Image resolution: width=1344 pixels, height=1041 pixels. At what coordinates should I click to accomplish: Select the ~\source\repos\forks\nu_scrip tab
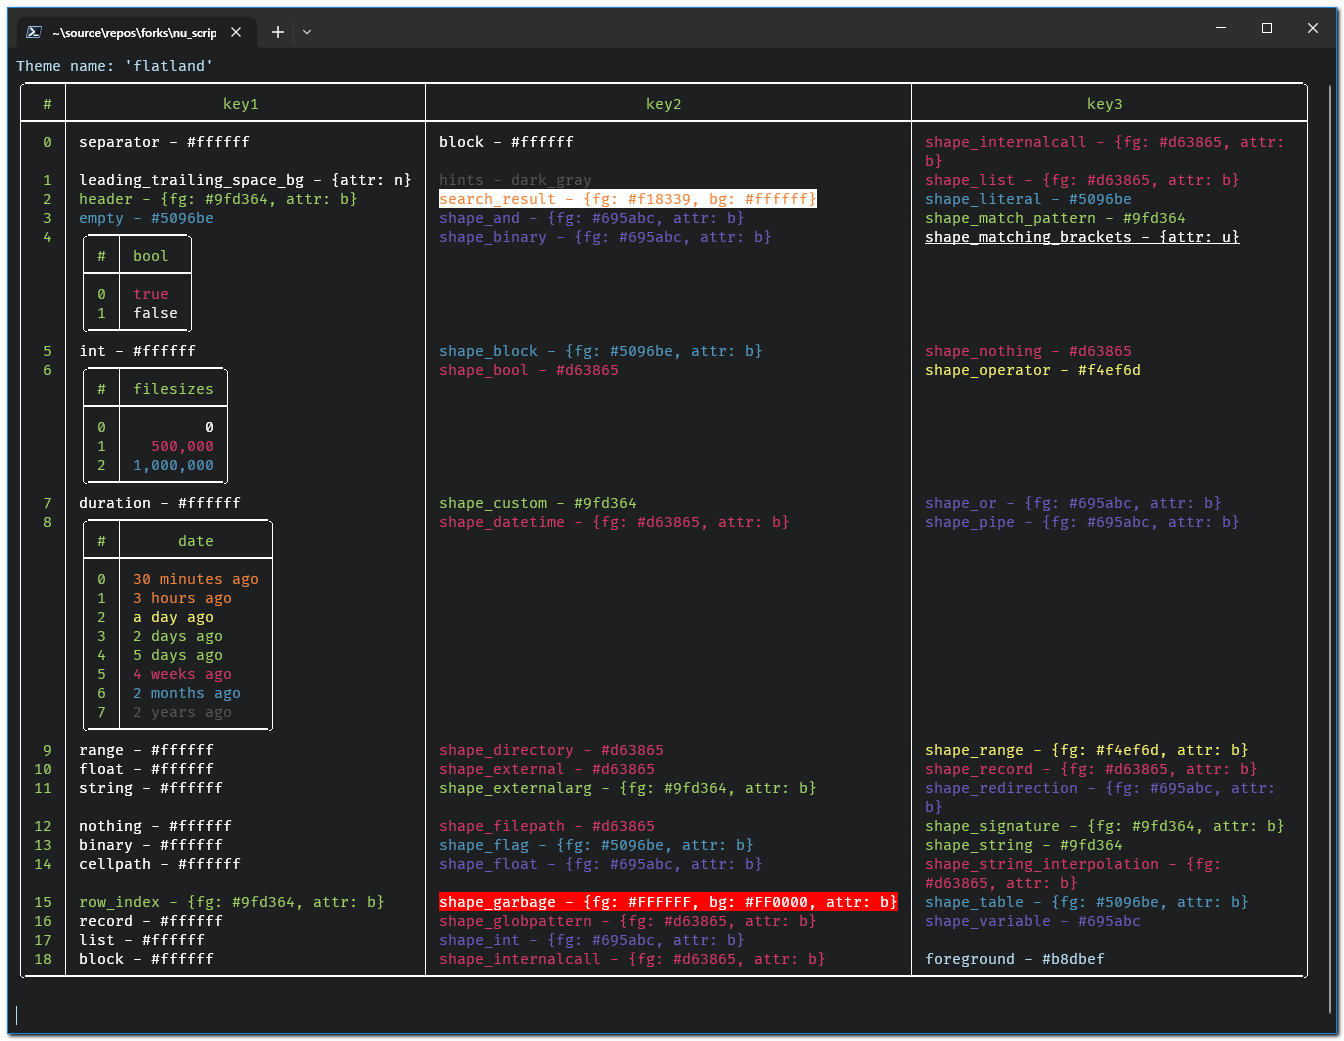pyautogui.click(x=134, y=32)
